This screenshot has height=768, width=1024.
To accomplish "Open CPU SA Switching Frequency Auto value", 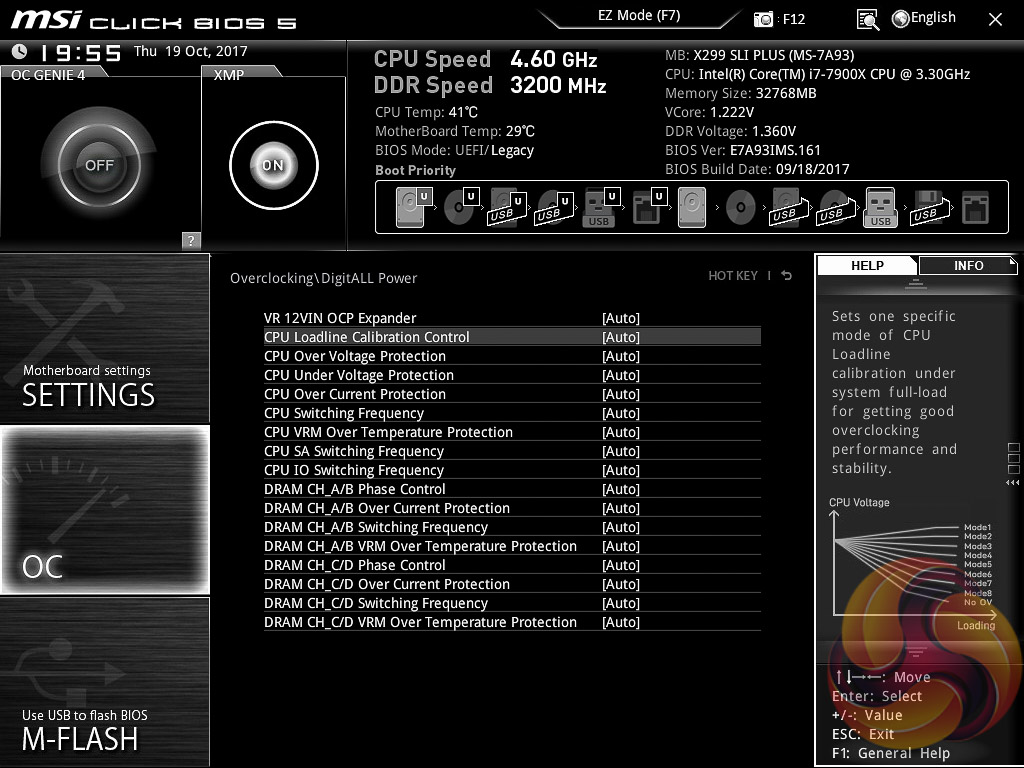I will [620, 451].
